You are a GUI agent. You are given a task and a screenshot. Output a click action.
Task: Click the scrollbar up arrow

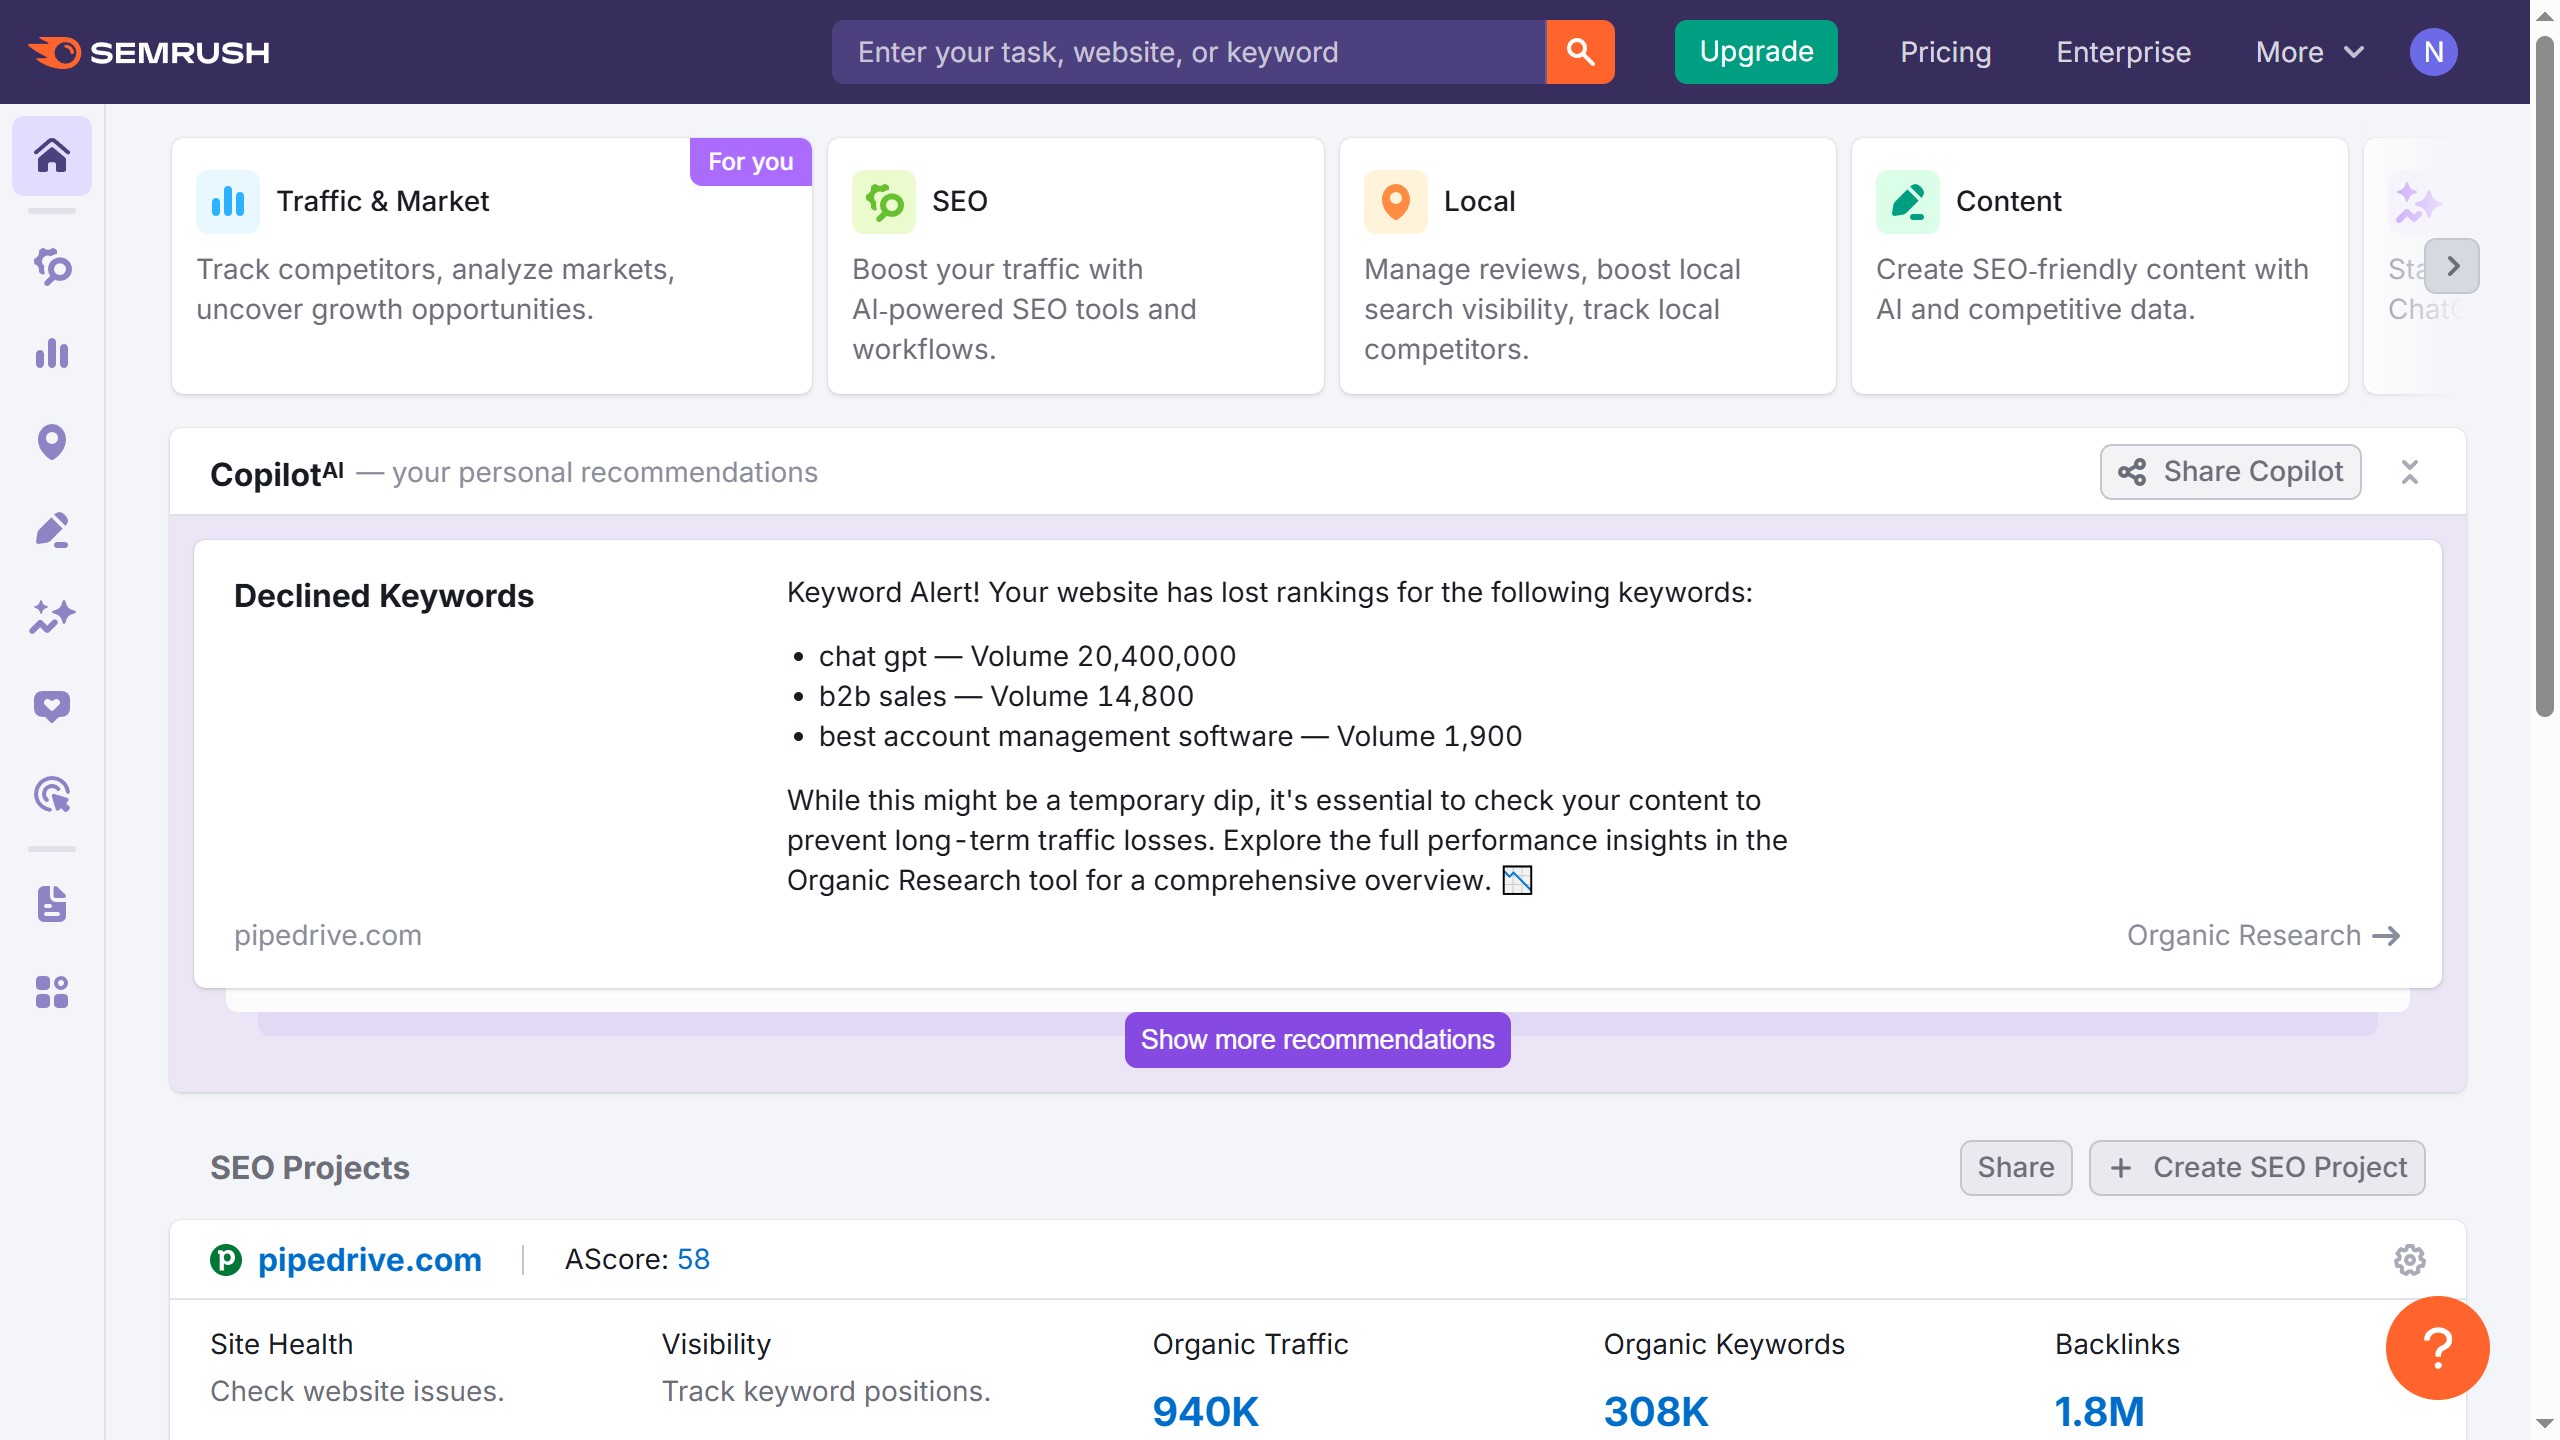(2545, 16)
